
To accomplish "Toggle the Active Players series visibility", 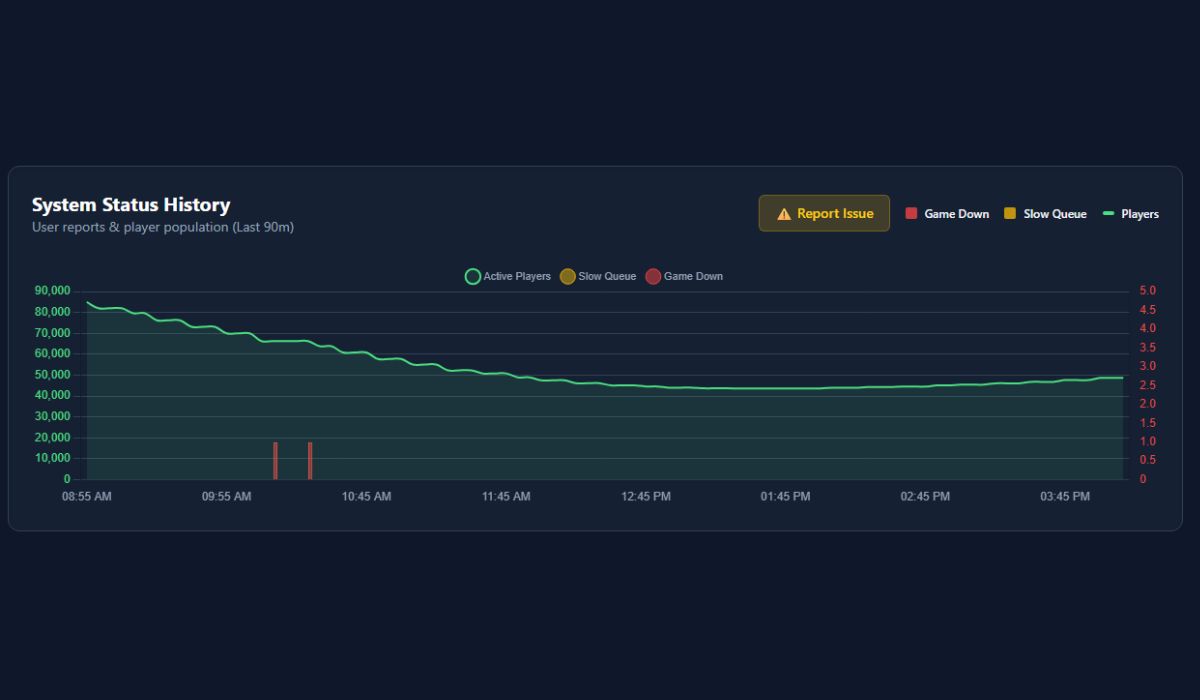I will (x=508, y=276).
